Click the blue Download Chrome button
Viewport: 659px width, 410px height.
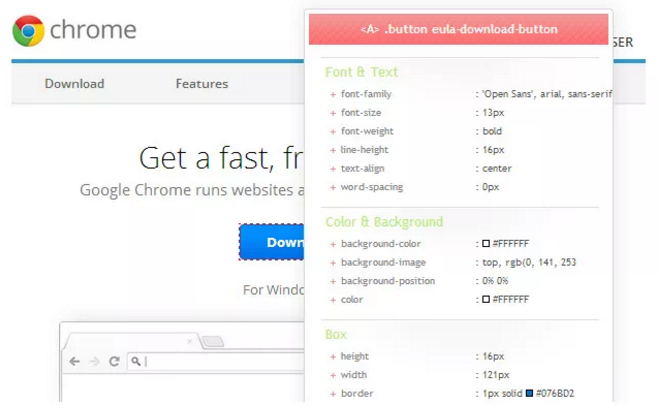272,242
